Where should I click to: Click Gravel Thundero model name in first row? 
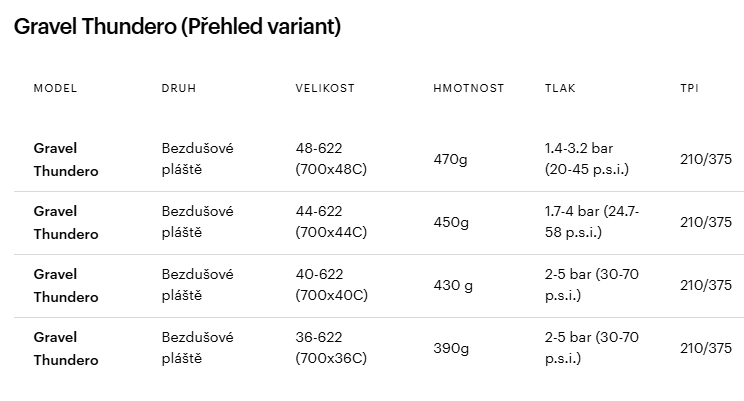(66, 159)
